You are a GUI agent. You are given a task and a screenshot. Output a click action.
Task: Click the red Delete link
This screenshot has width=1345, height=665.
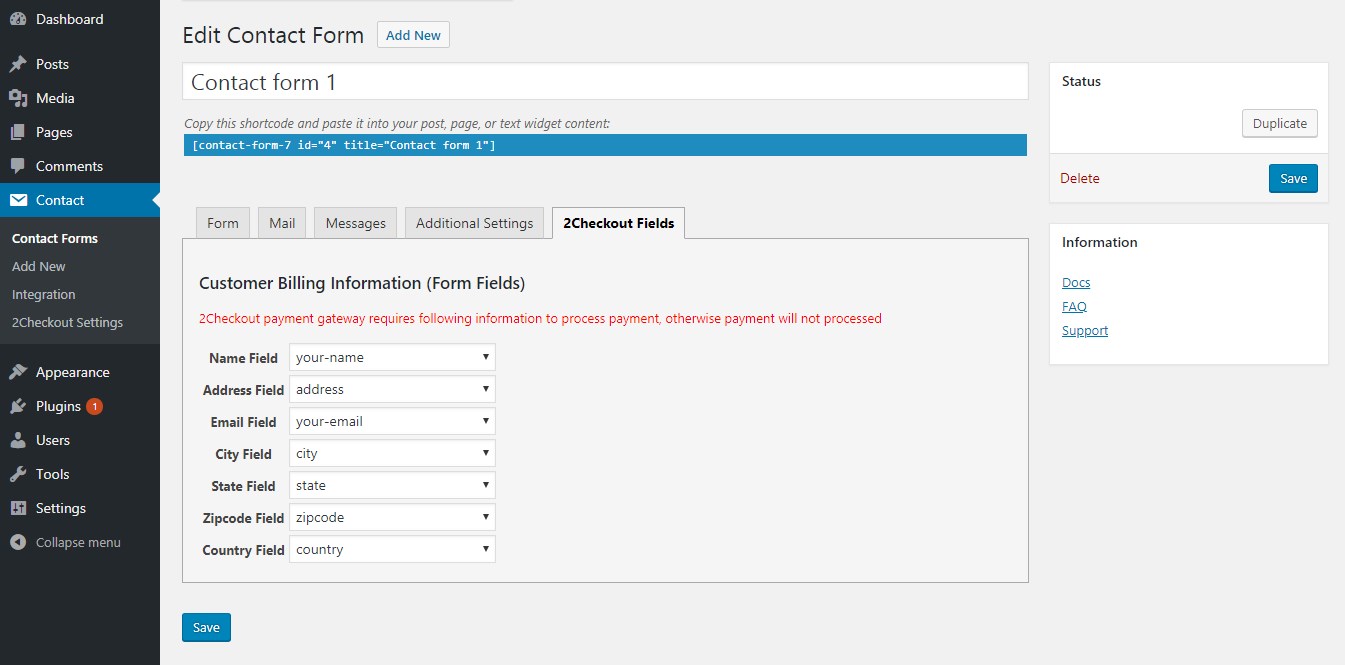coord(1080,178)
